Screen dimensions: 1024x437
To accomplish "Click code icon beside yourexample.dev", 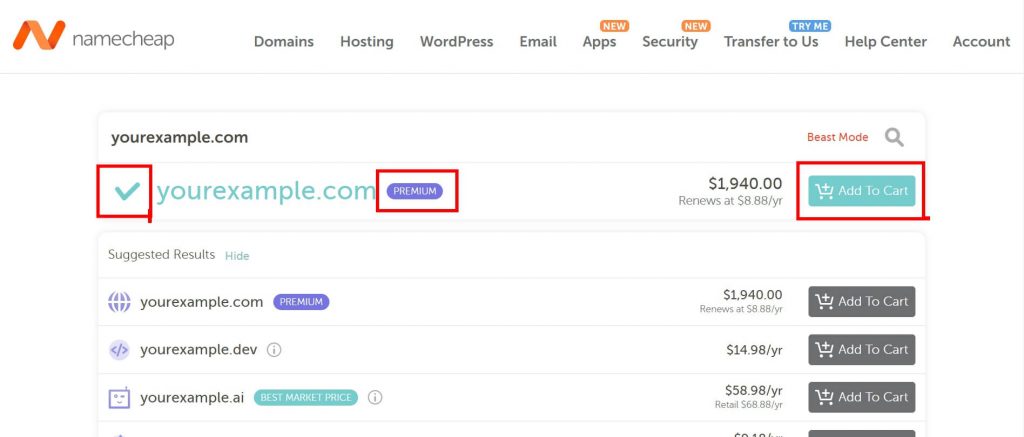I will point(119,349).
